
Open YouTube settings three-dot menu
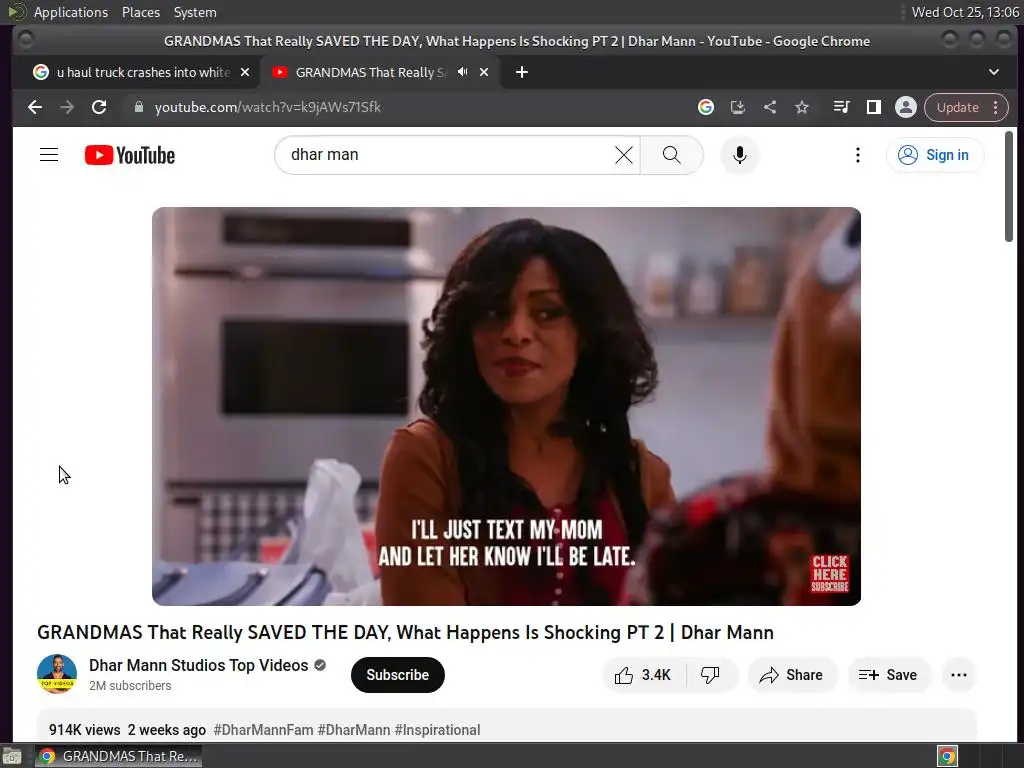tap(857, 155)
